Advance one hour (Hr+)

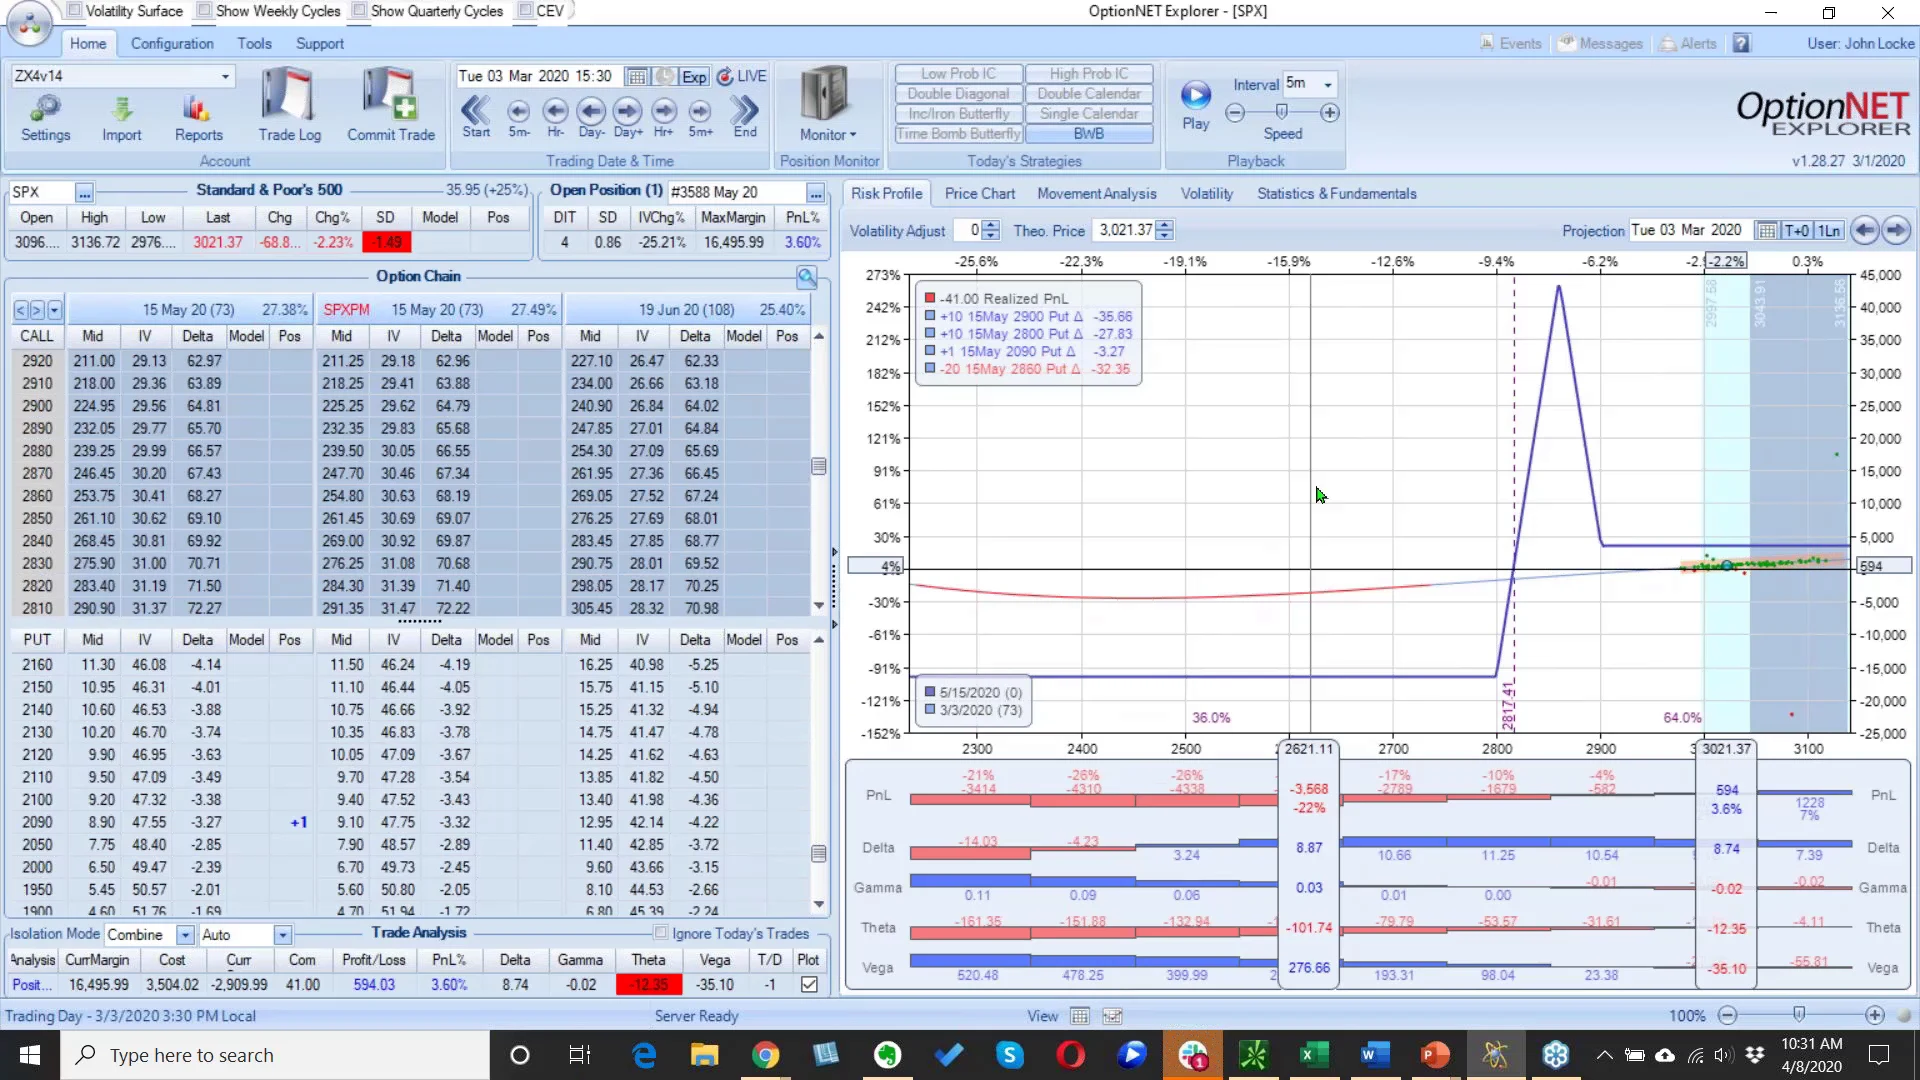(664, 116)
